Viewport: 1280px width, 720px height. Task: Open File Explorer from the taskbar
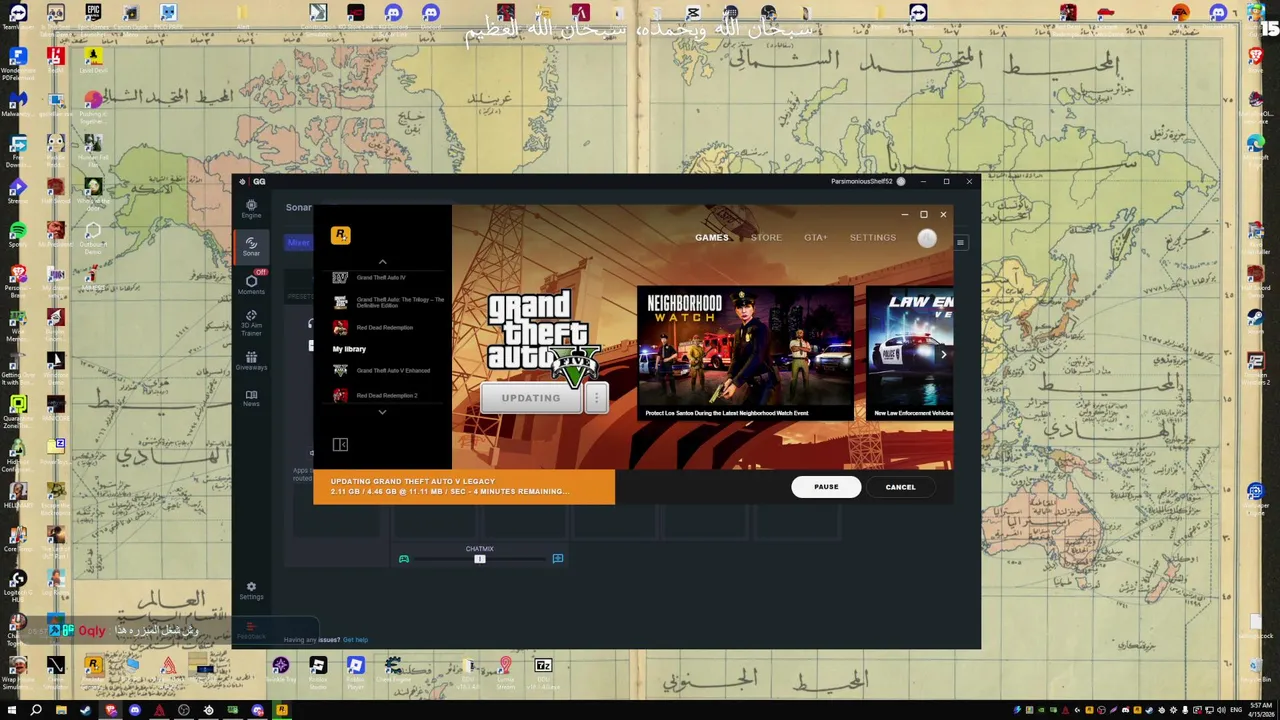coord(61,710)
